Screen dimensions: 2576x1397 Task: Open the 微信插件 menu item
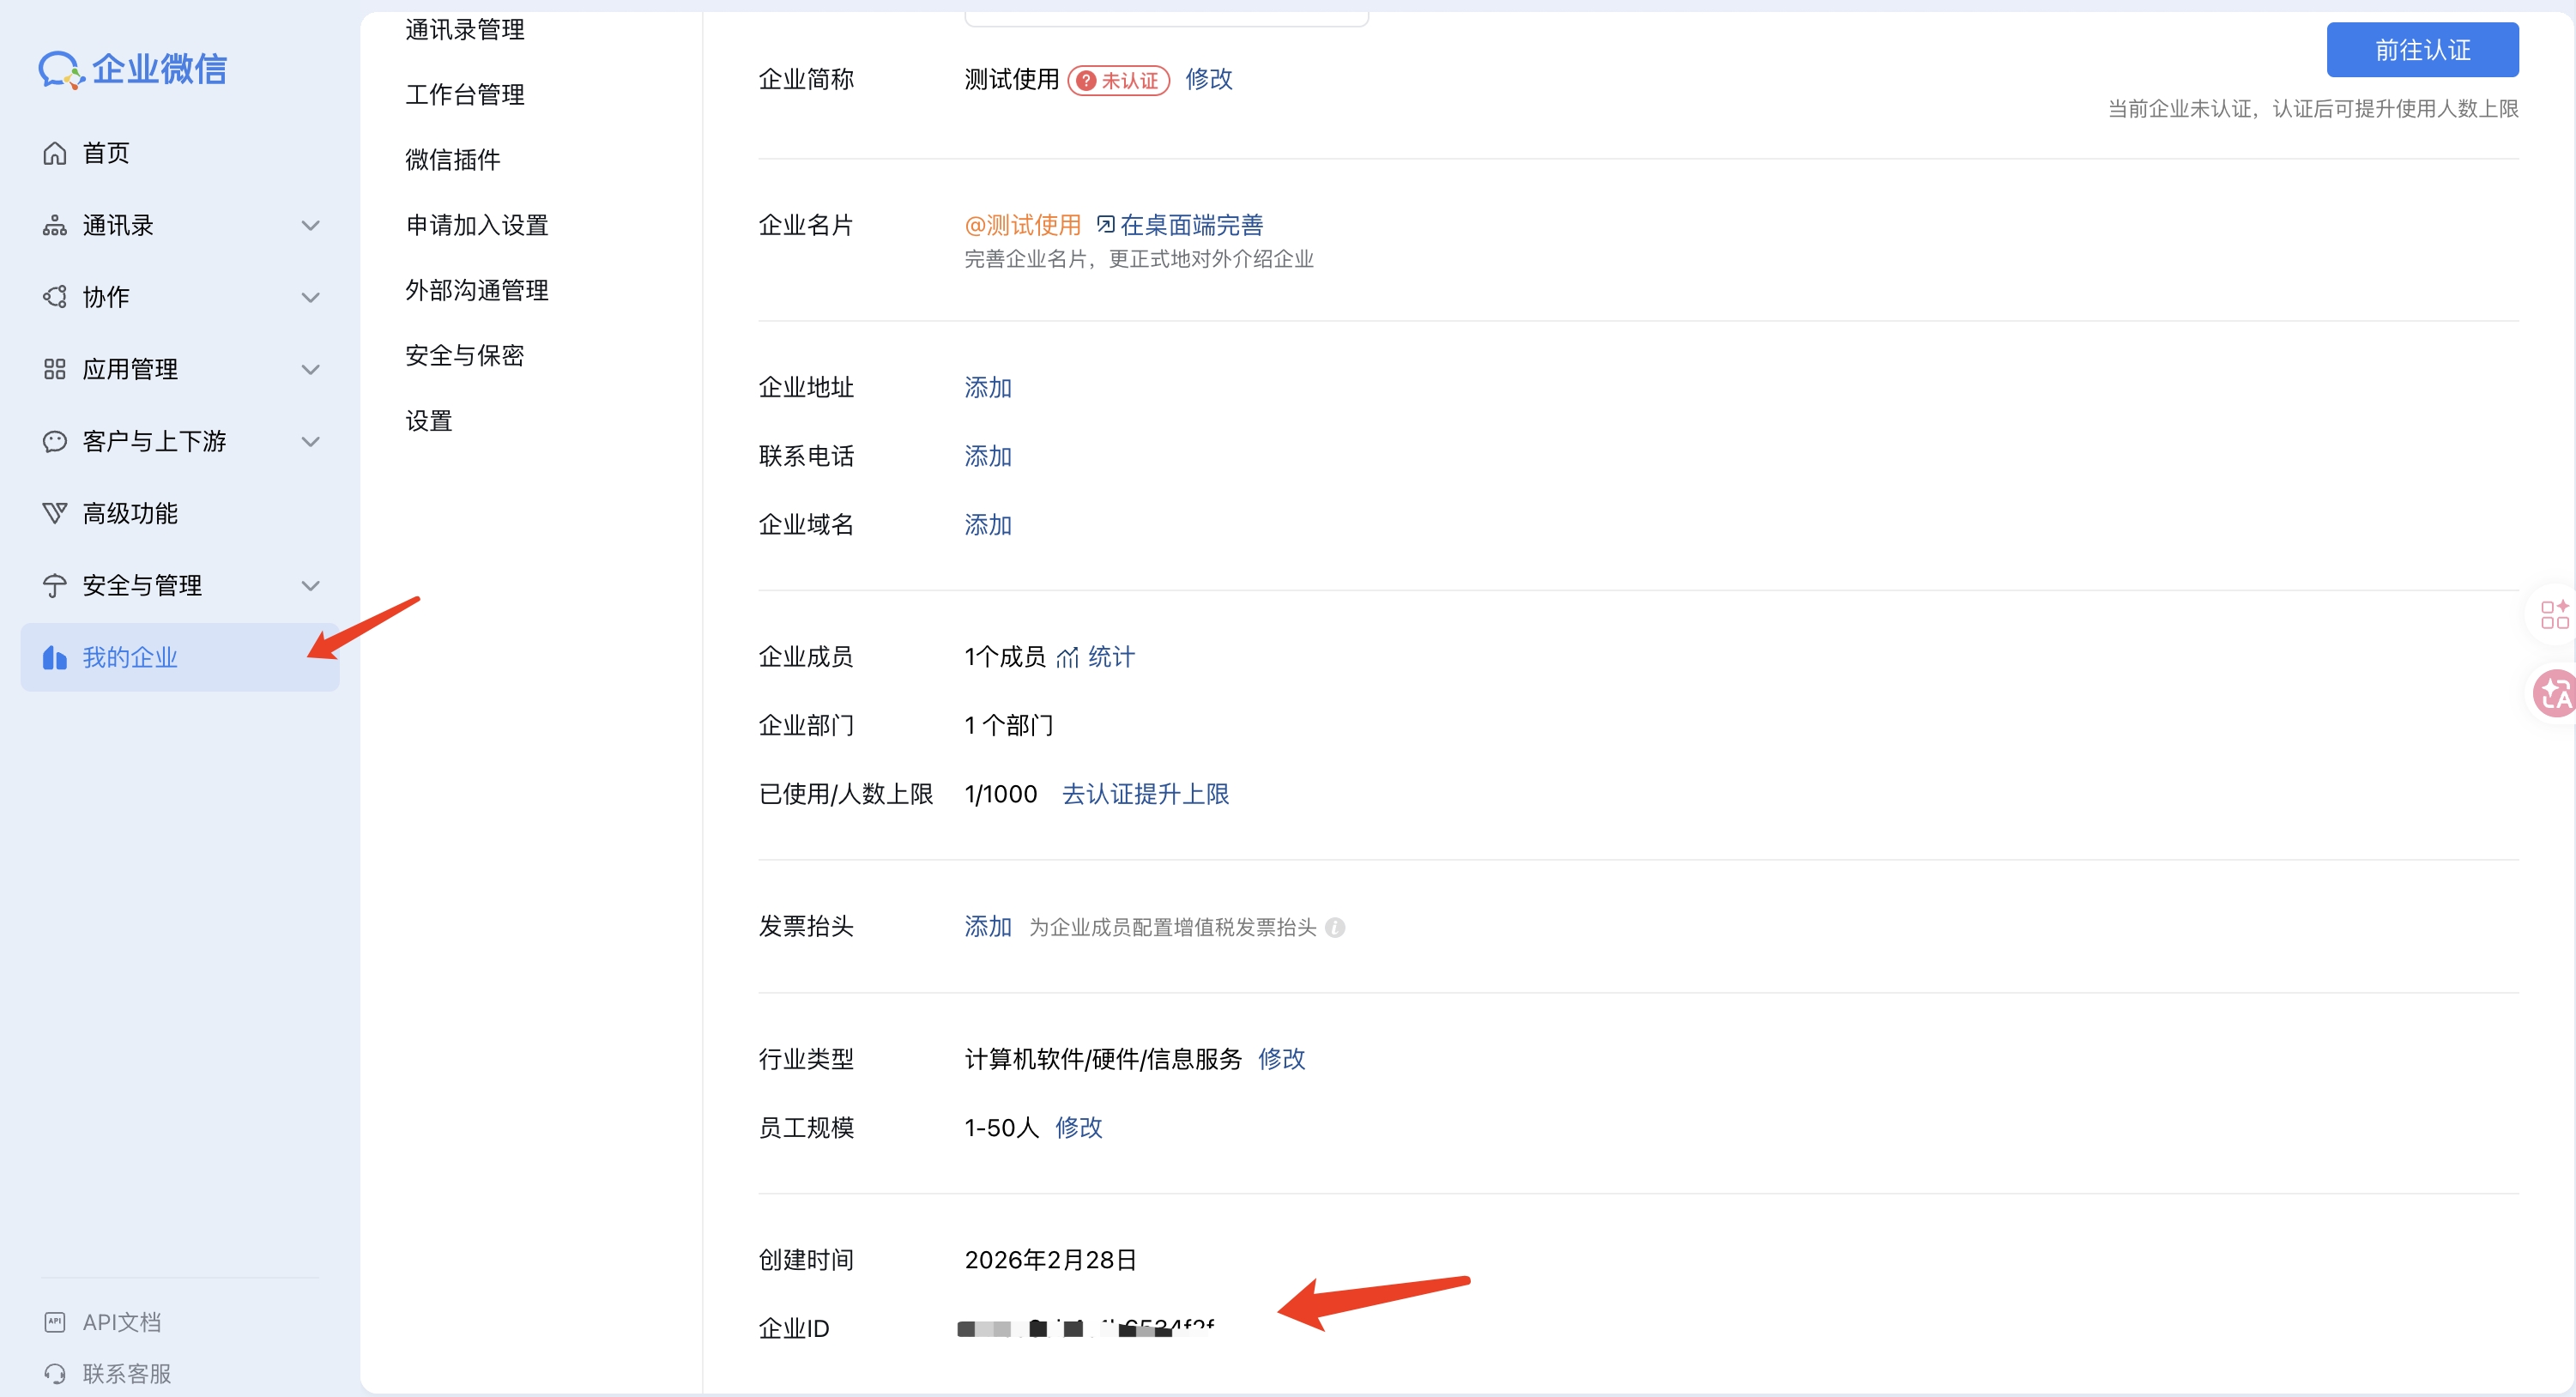452,159
